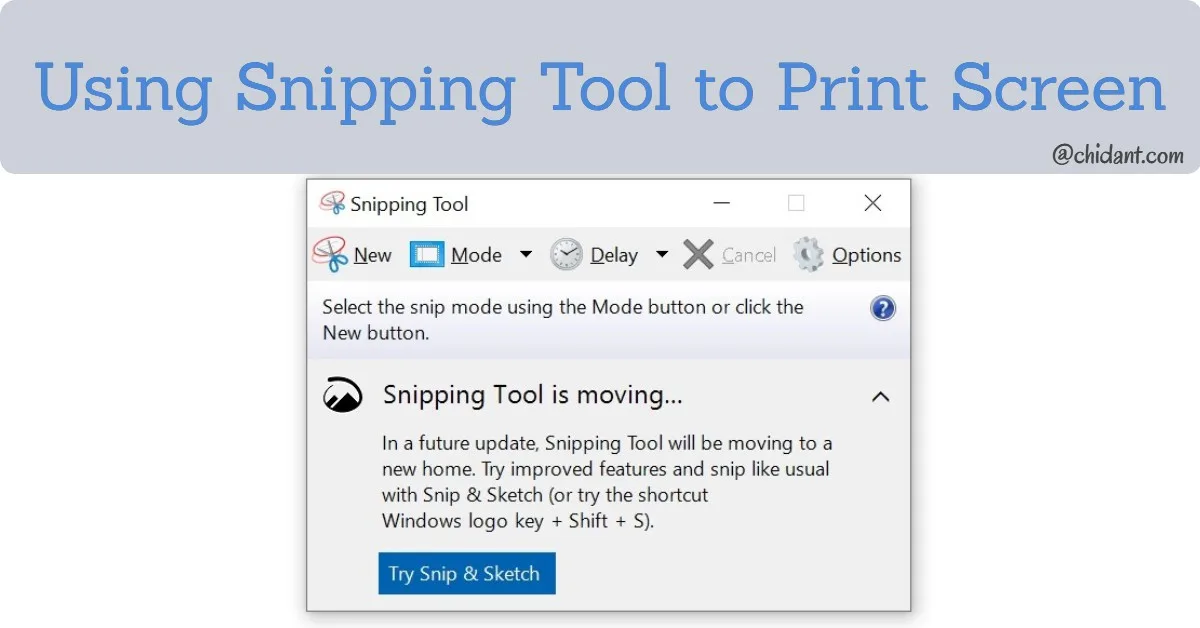1200x628 pixels.
Task: Click the New snip scissors icon
Action: point(330,254)
